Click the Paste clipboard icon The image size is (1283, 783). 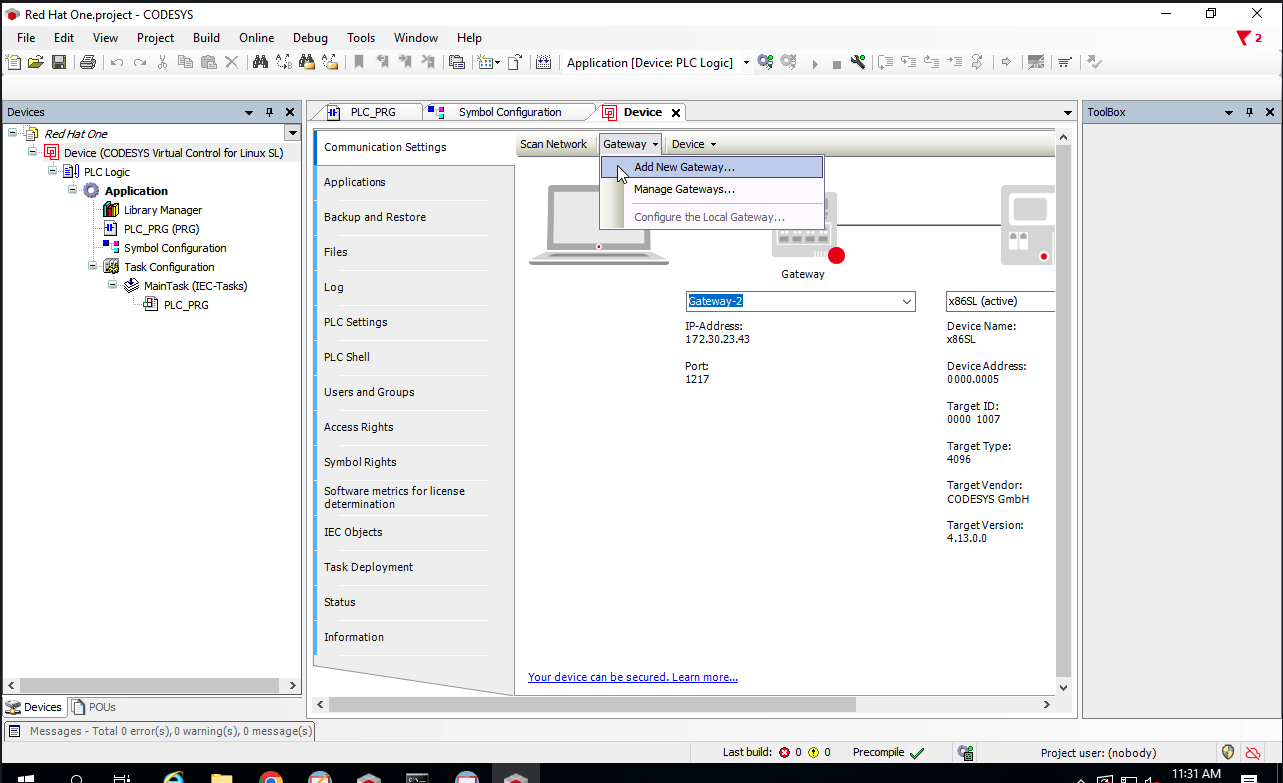click(x=208, y=62)
